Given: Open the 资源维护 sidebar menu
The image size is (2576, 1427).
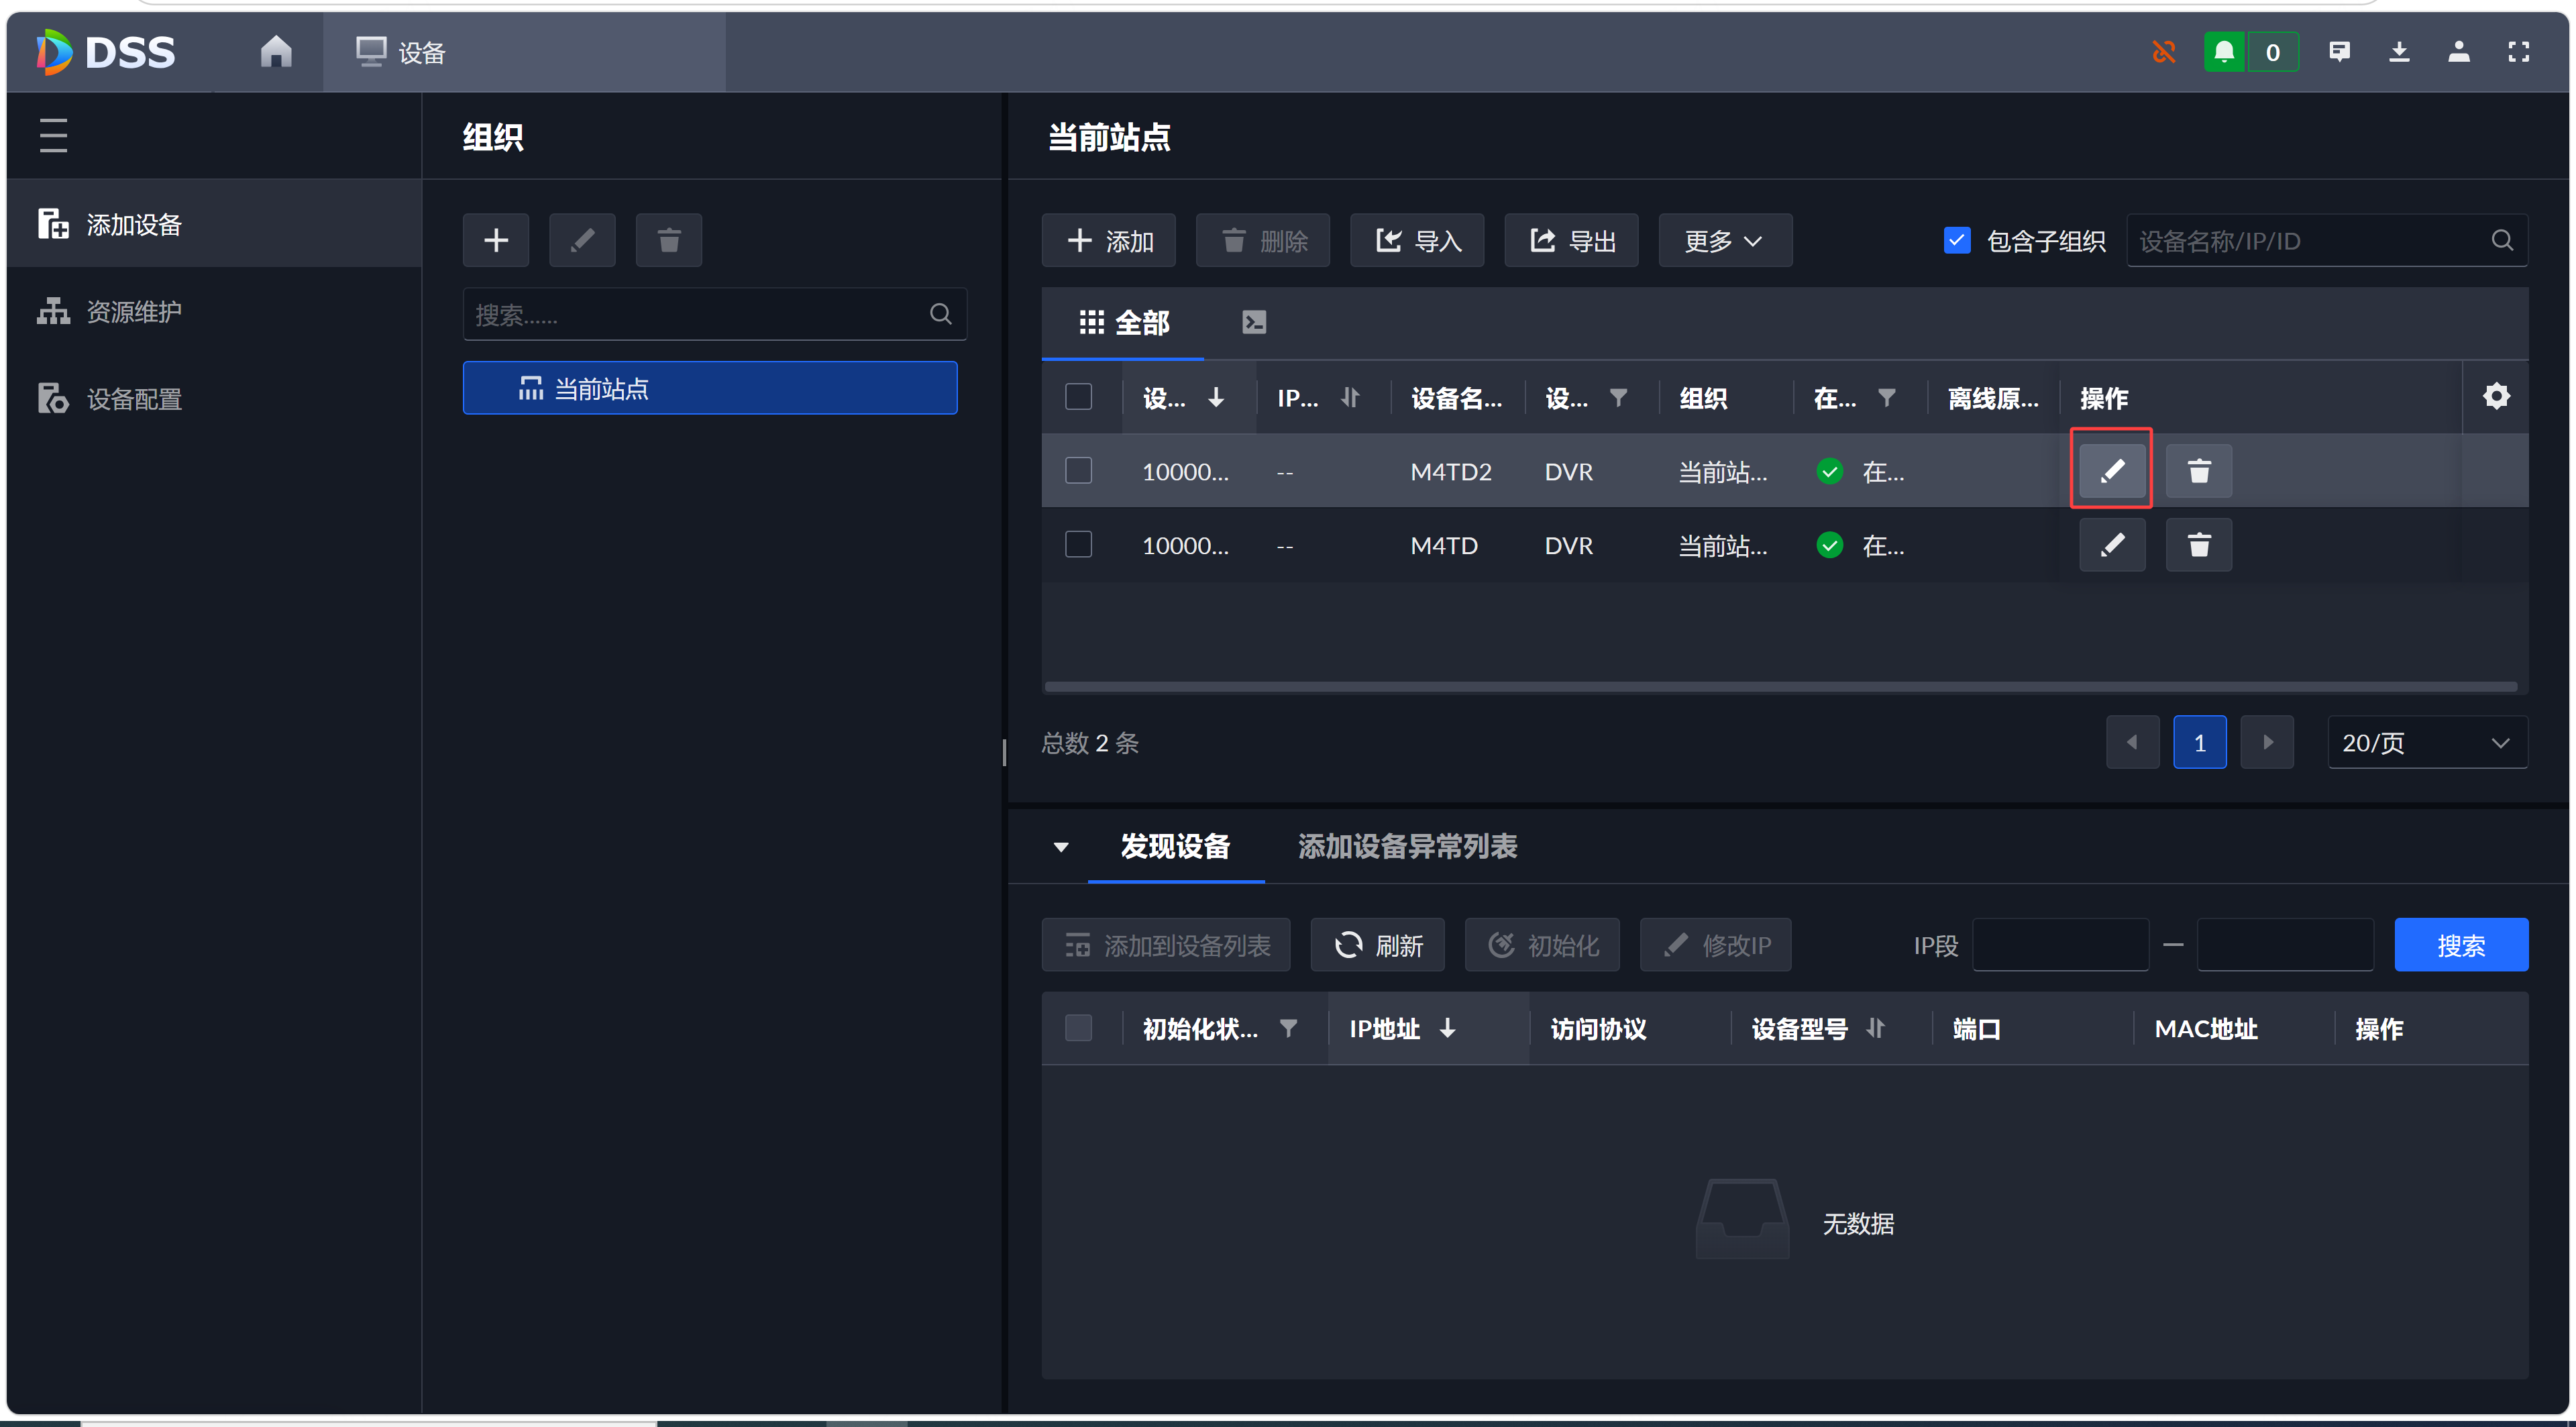Looking at the screenshot, I should coord(214,311).
